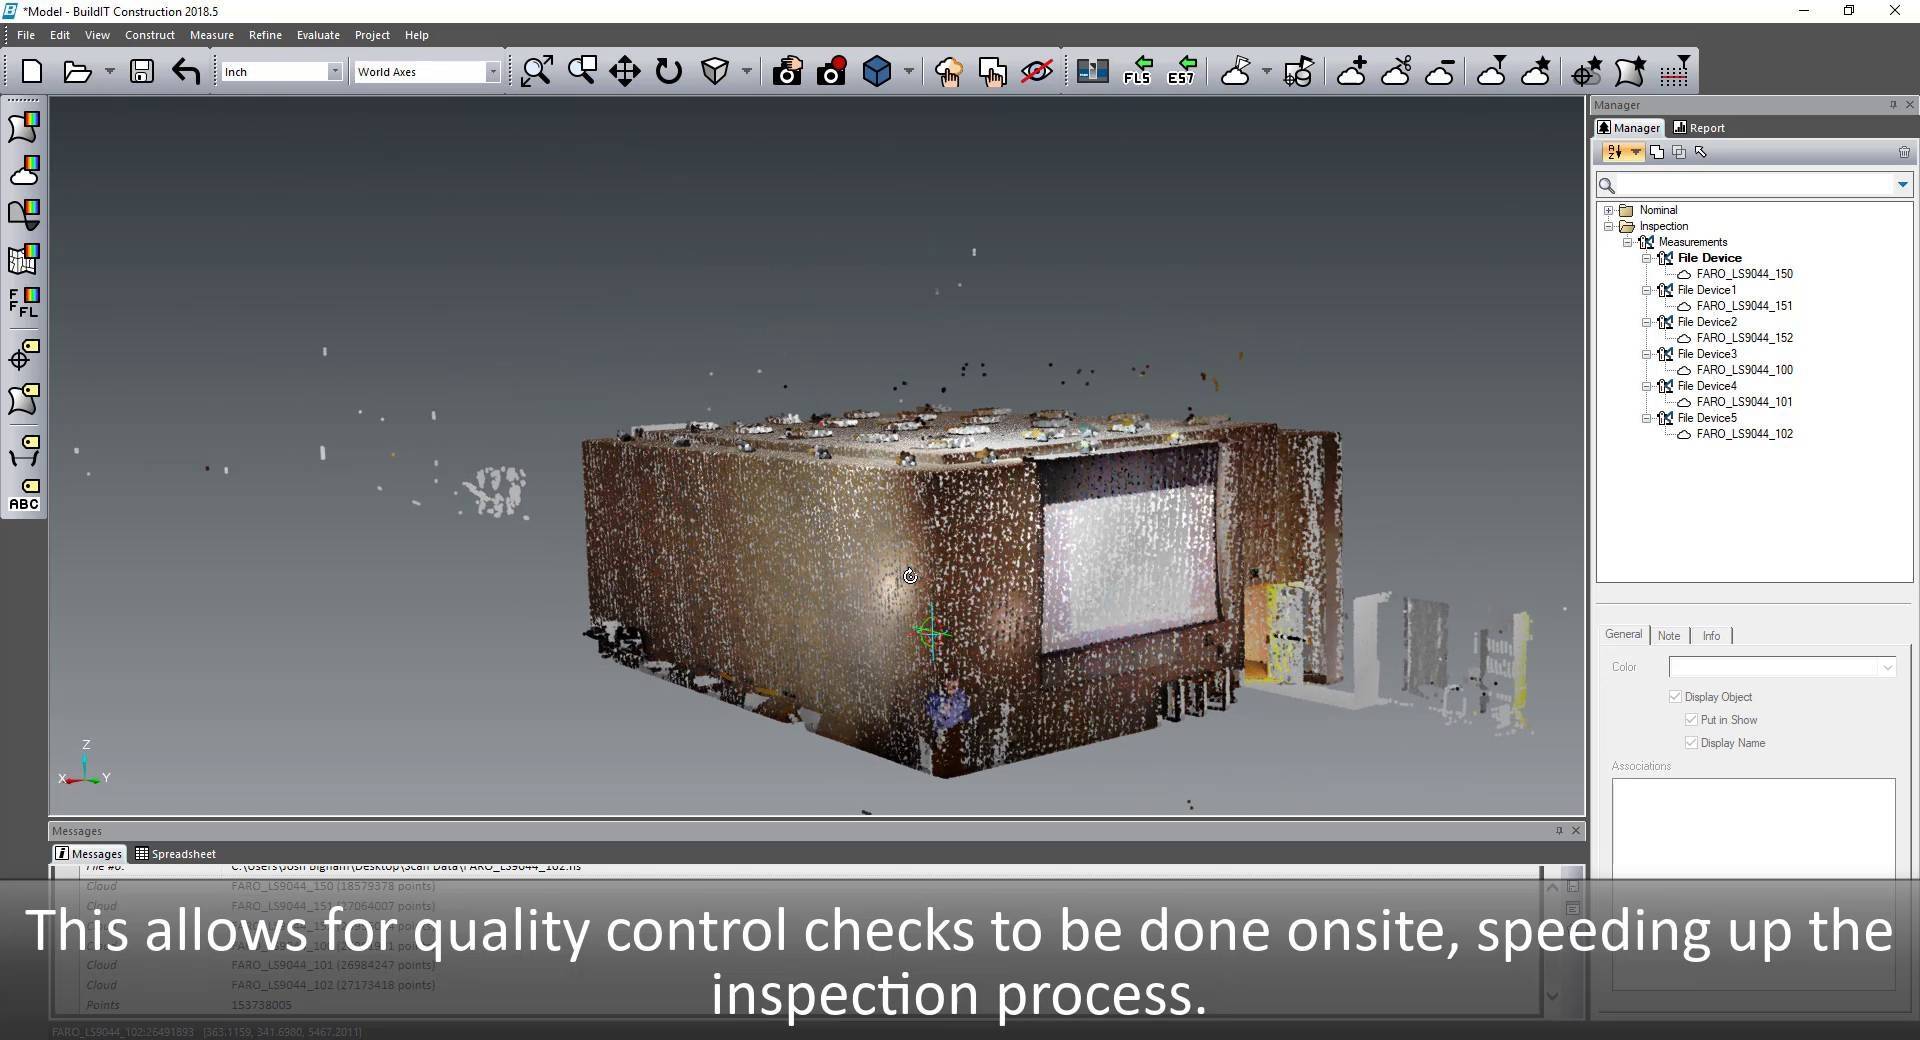The image size is (1920, 1040).
Task: Open the World Axes dropdown
Action: coord(493,71)
